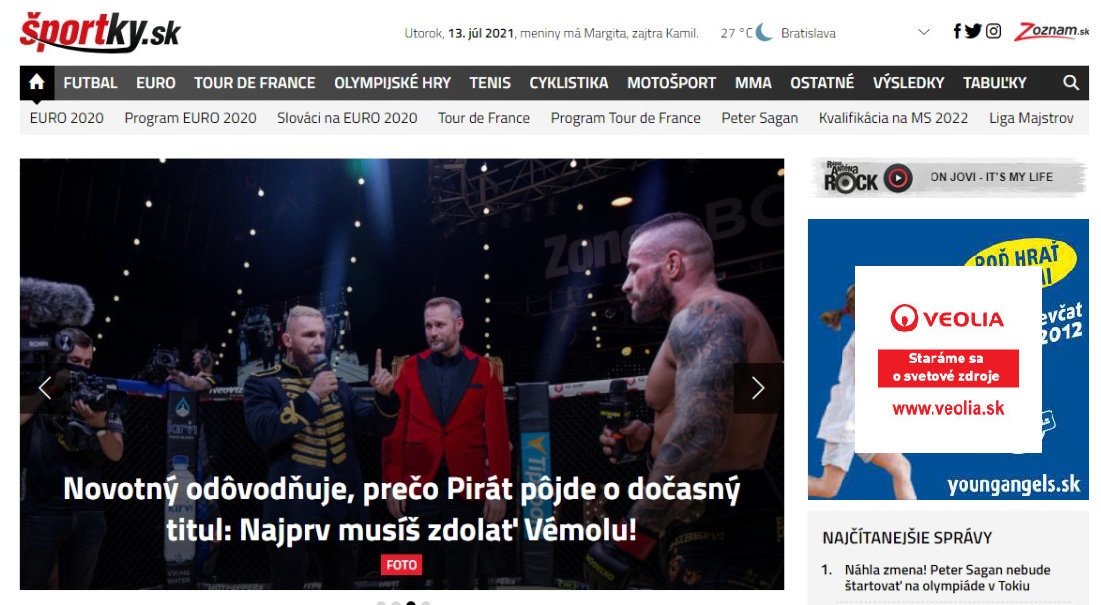Image resolution: width=1101 pixels, height=605 pixels.
Task: Open the MMA menu item
Action: pyautogui.click(x=753, y=83)
